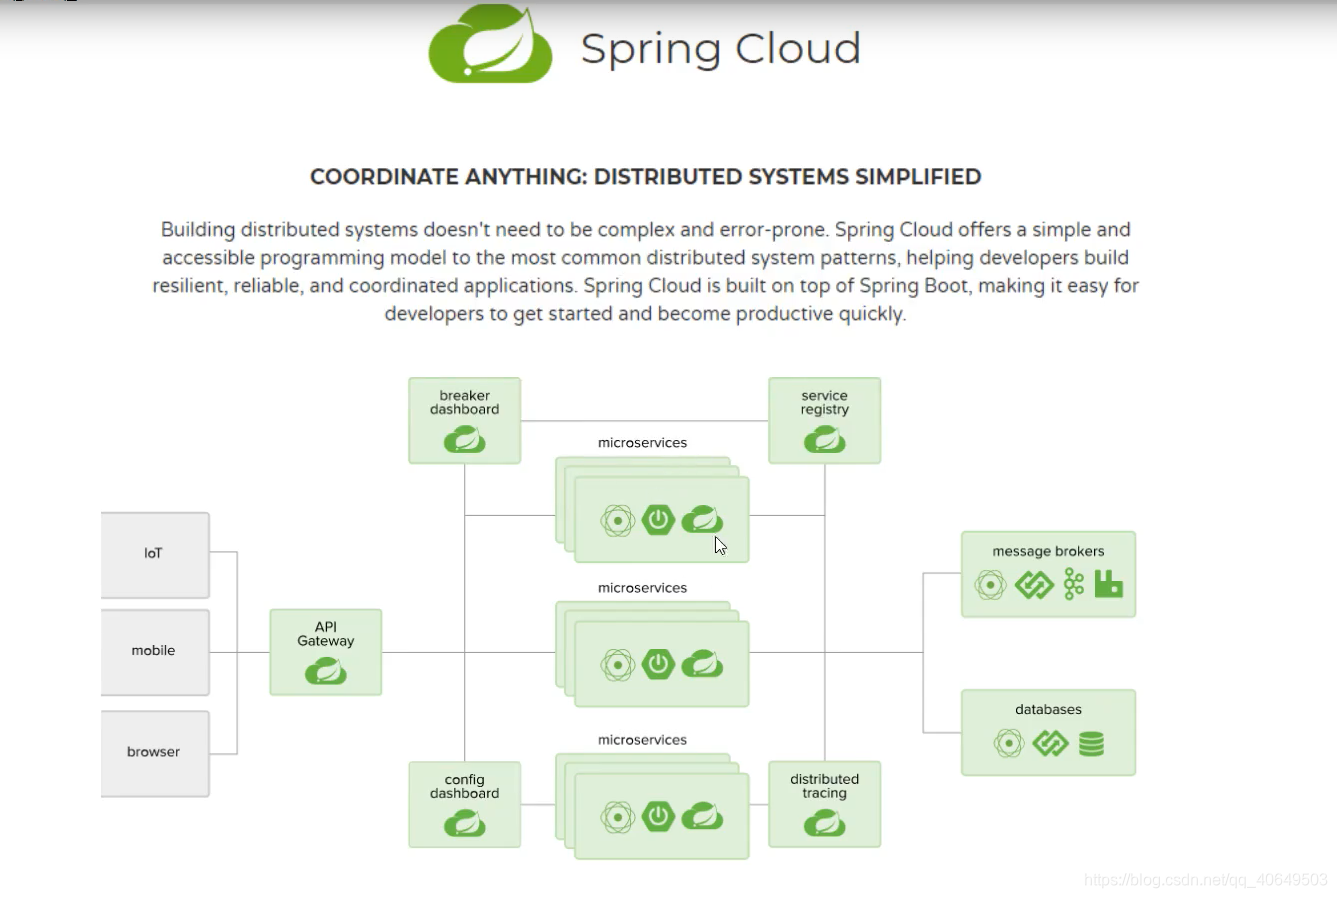Click the paragraph line starting 'accessible programming model'
The height and width of the screenshot is (898, 1337).
pos(646,258)
